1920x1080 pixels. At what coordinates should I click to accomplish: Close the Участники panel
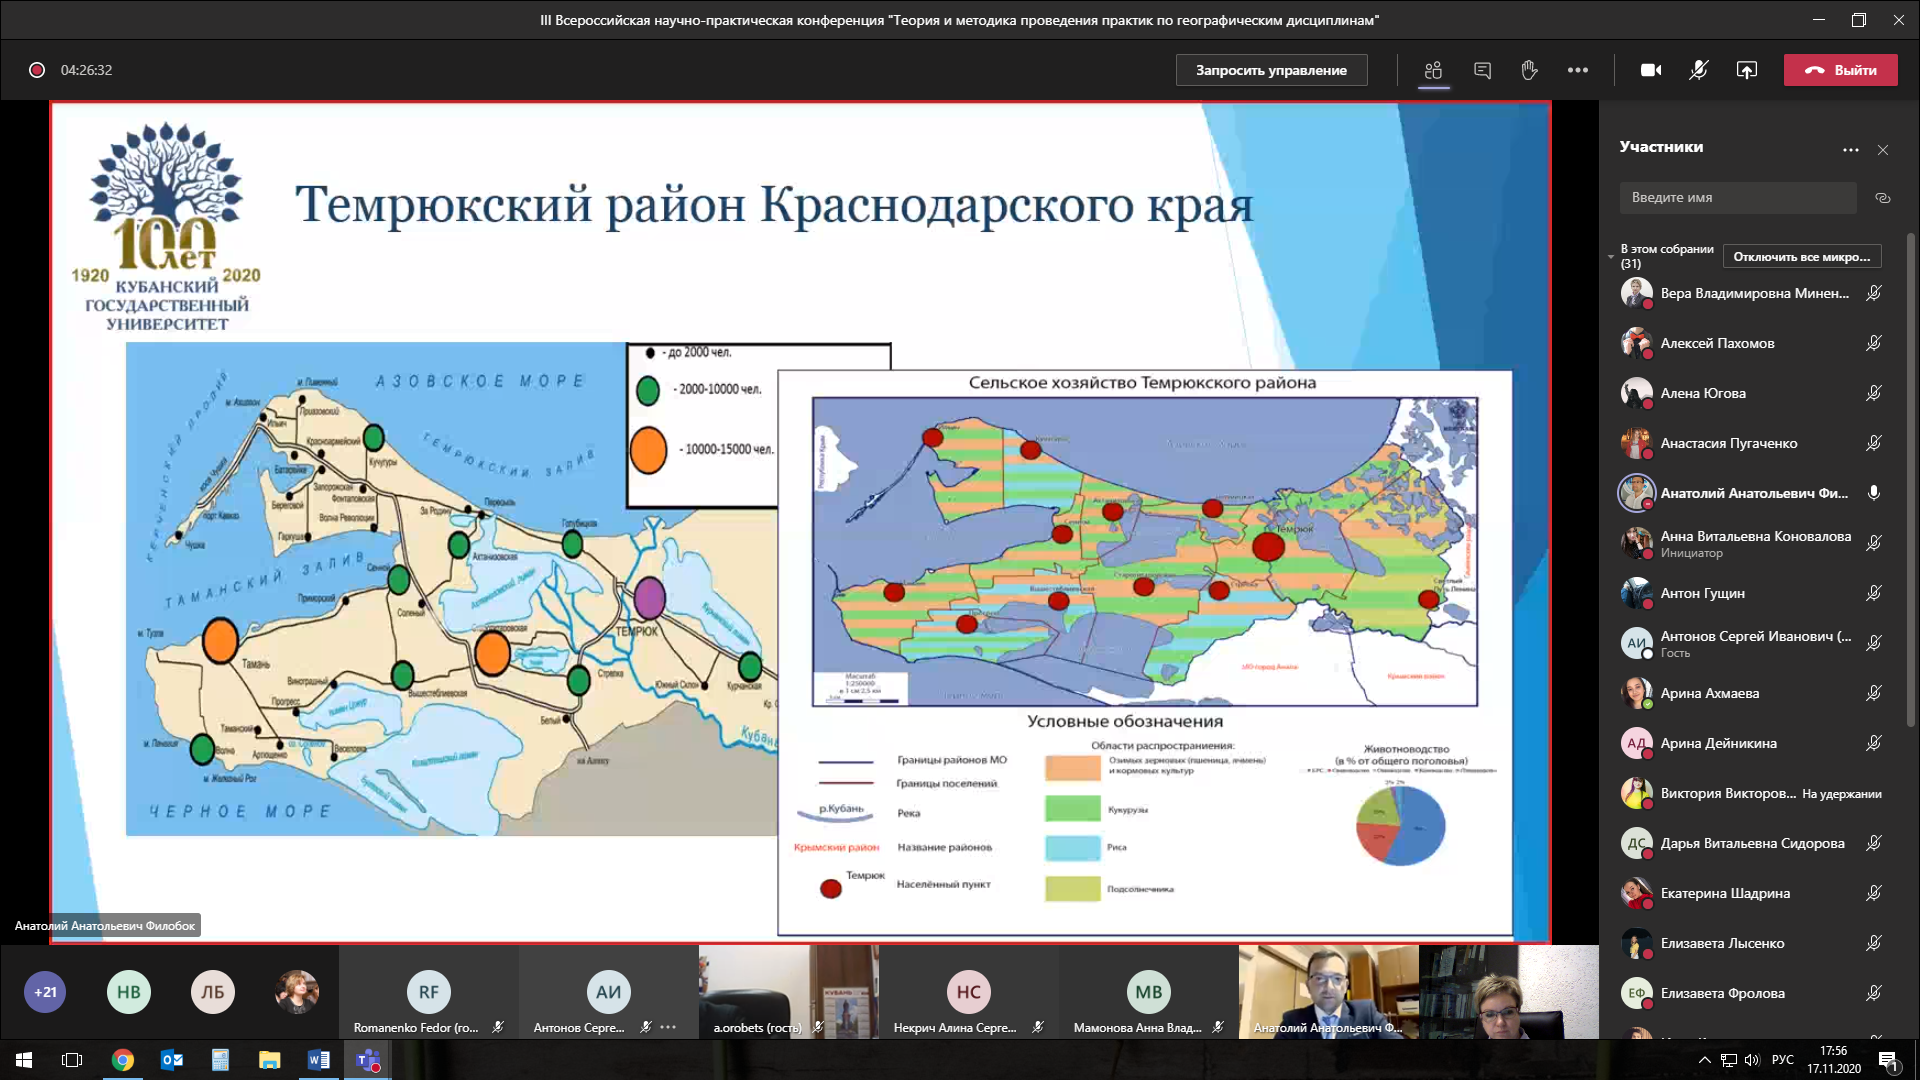pyautogui.click(x=1883, y=150)
